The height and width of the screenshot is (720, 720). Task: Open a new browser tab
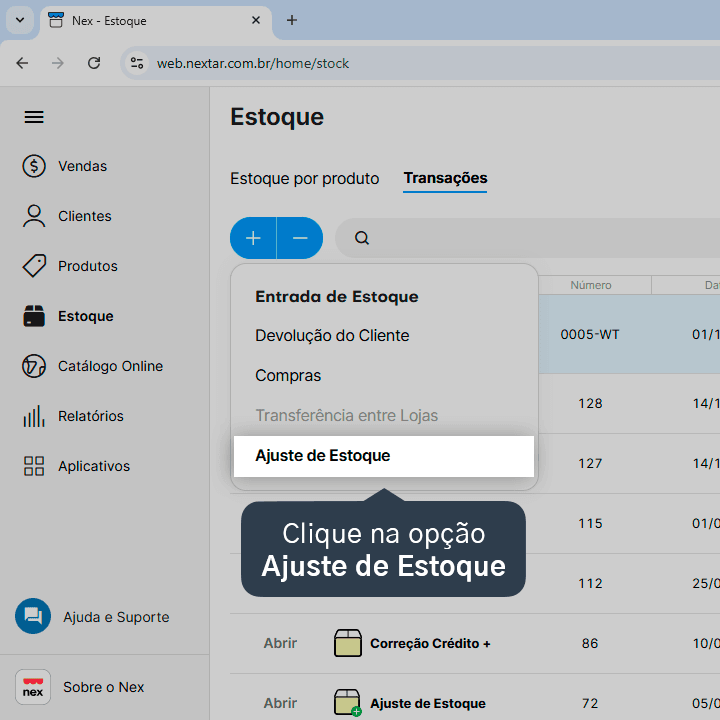292,20
